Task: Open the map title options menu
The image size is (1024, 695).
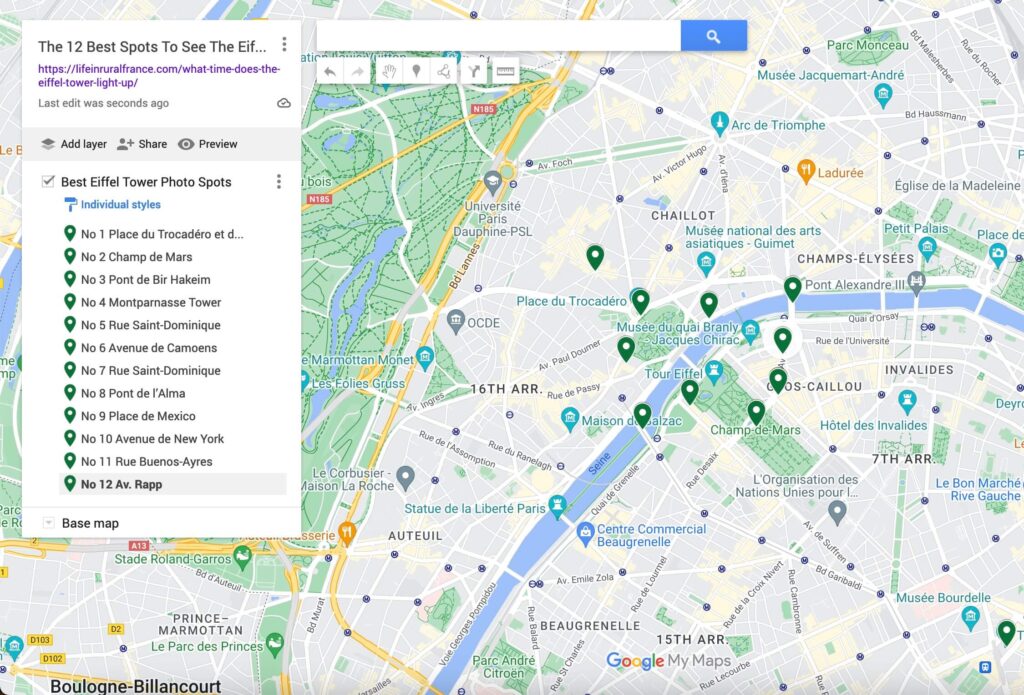Action: click(x=284, y=44)
